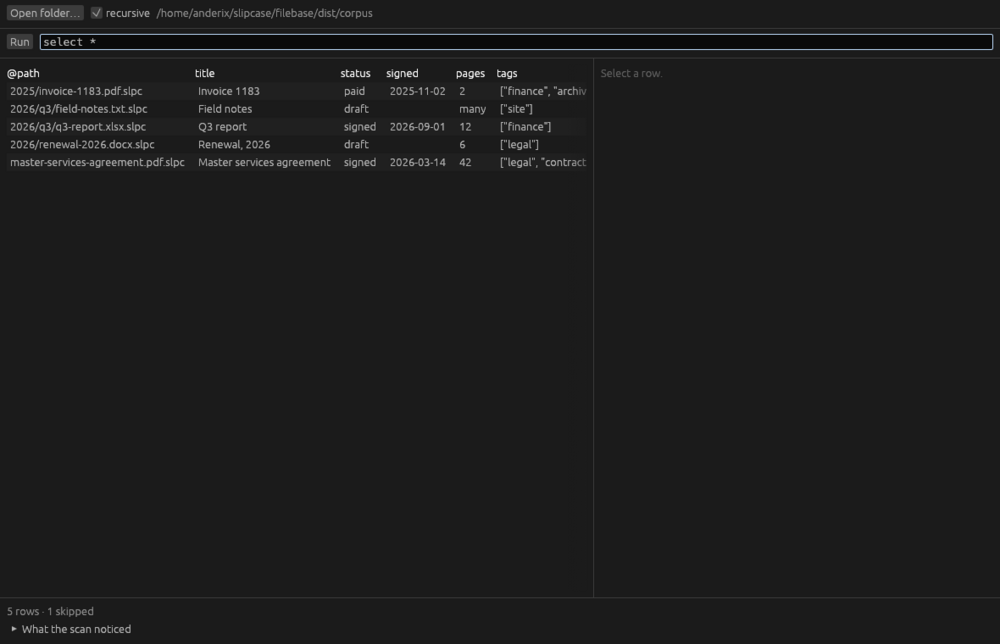Screen dimensions: 1000x644
Task: Click the folder path /home/anderix/slipcase text
Action: coord(265,13)
